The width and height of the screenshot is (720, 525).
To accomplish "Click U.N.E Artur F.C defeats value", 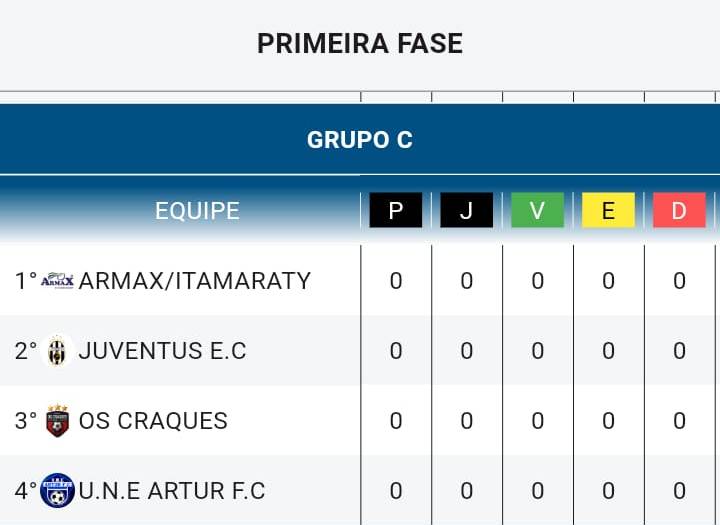I will click(x=680, y=491).
